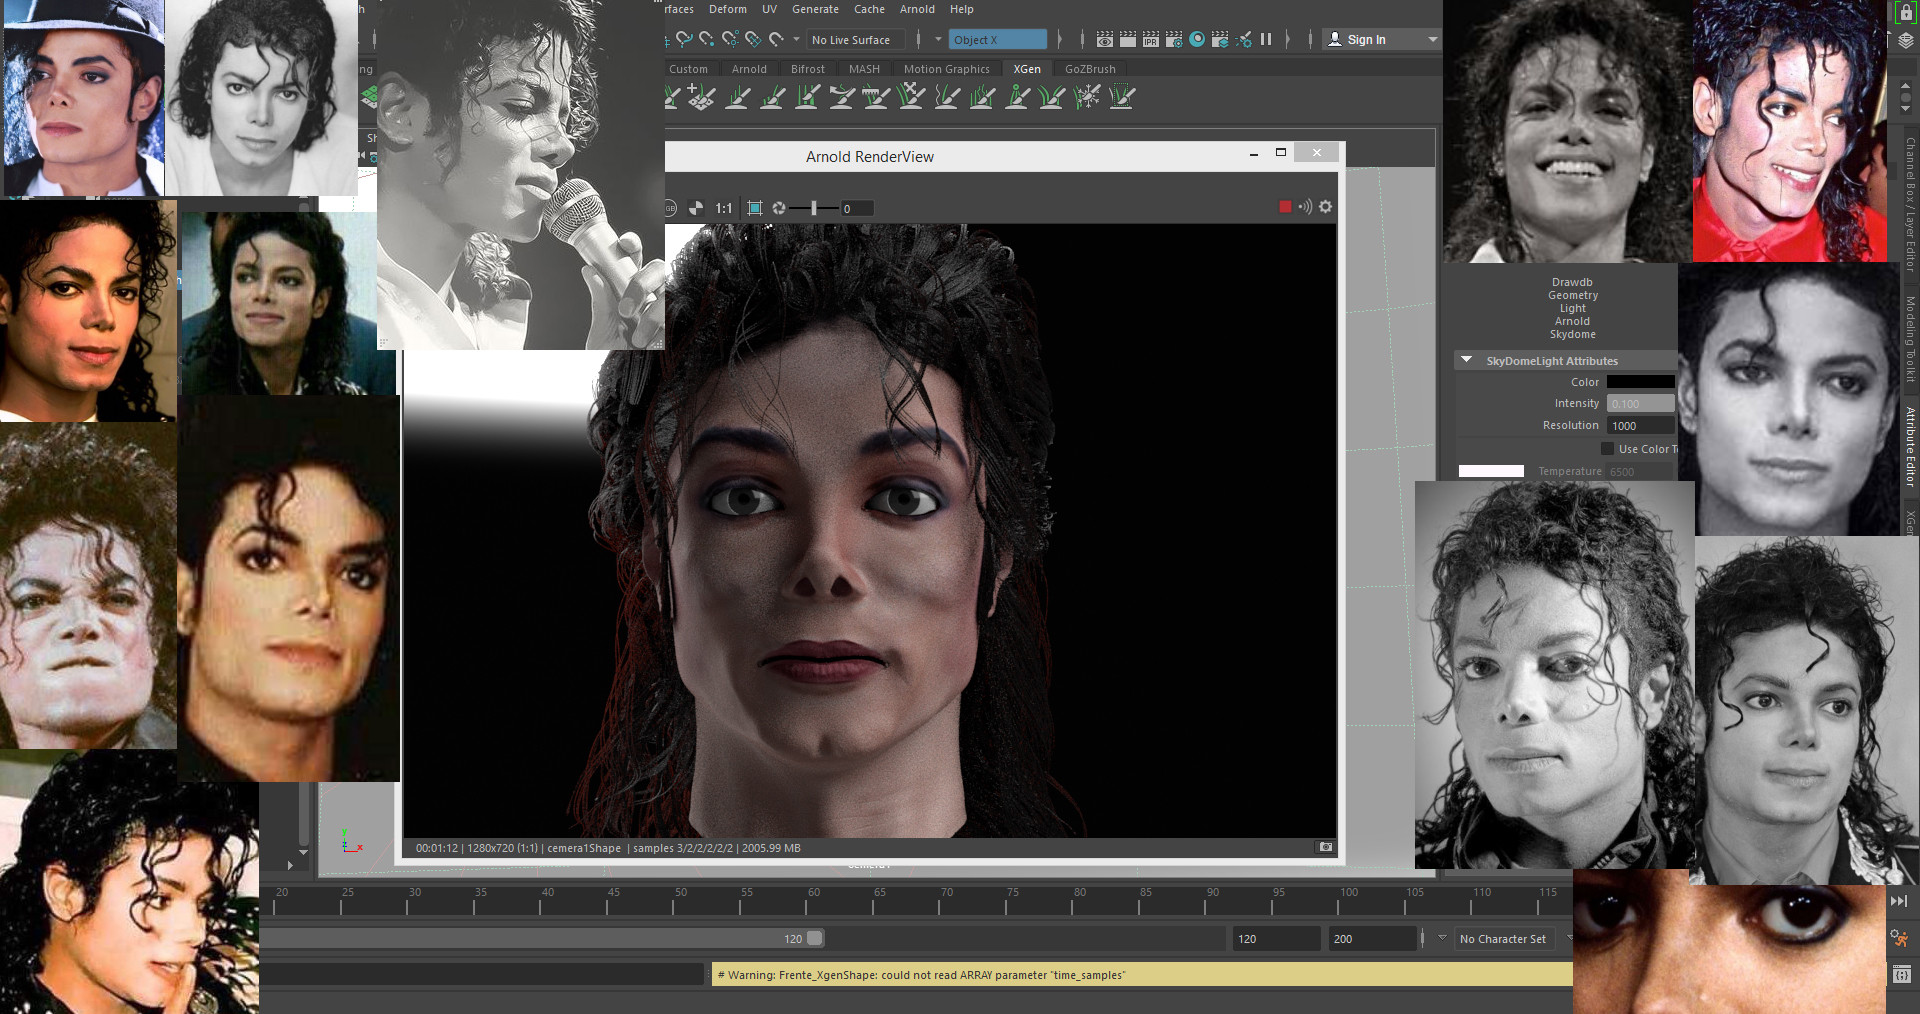Click the 1:1 zoom button in RenderView
This screenshot has width=1920, height=1014.
click(x=724, y=208)
